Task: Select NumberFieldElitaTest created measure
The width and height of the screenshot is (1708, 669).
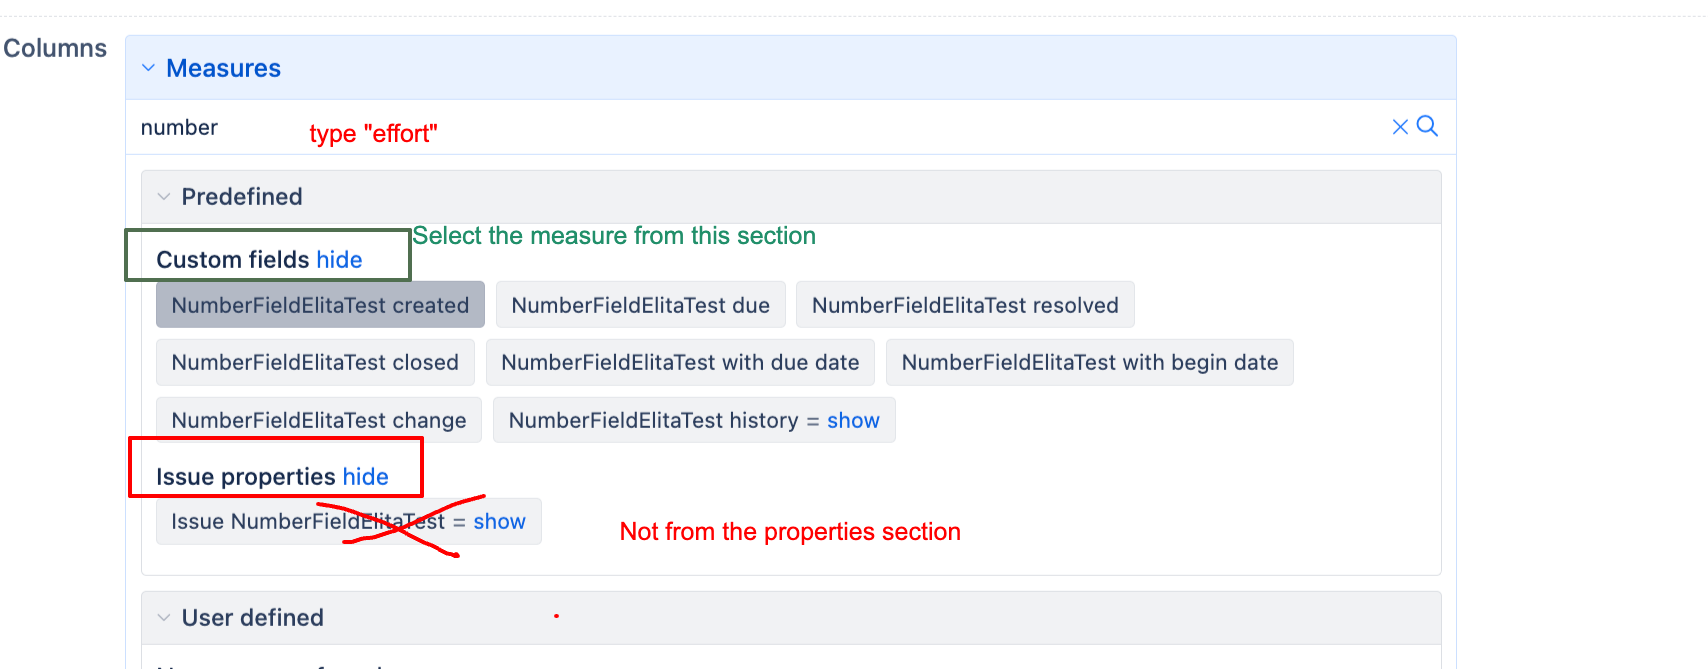Action: [320, 305]
